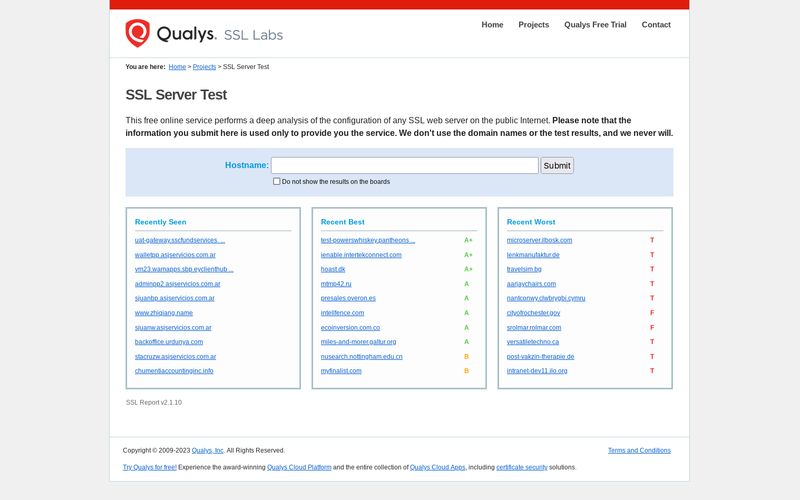
Task: Open travelsim.bg link
Action: 524,269
